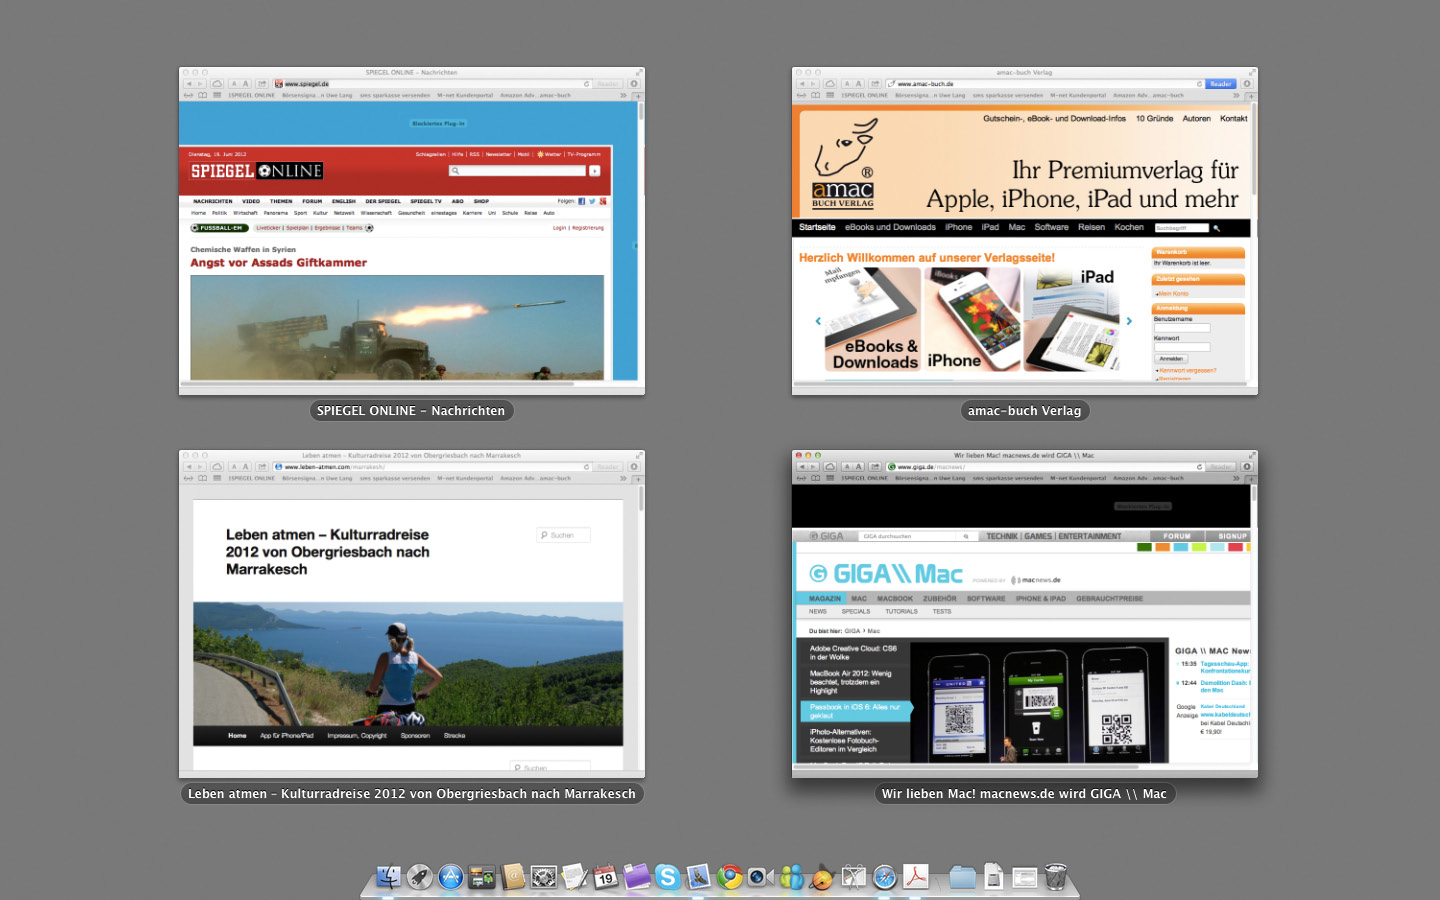Viewport: 1440px width, 900px height.
Task: Open Adobe Acrobat from the dock
Action: click(x=916, y=877)
